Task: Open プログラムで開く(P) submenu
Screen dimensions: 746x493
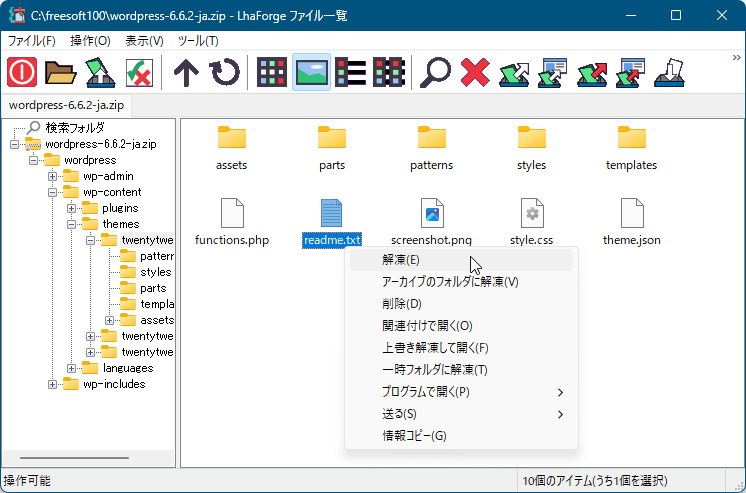Action: (x=461, y=392)
